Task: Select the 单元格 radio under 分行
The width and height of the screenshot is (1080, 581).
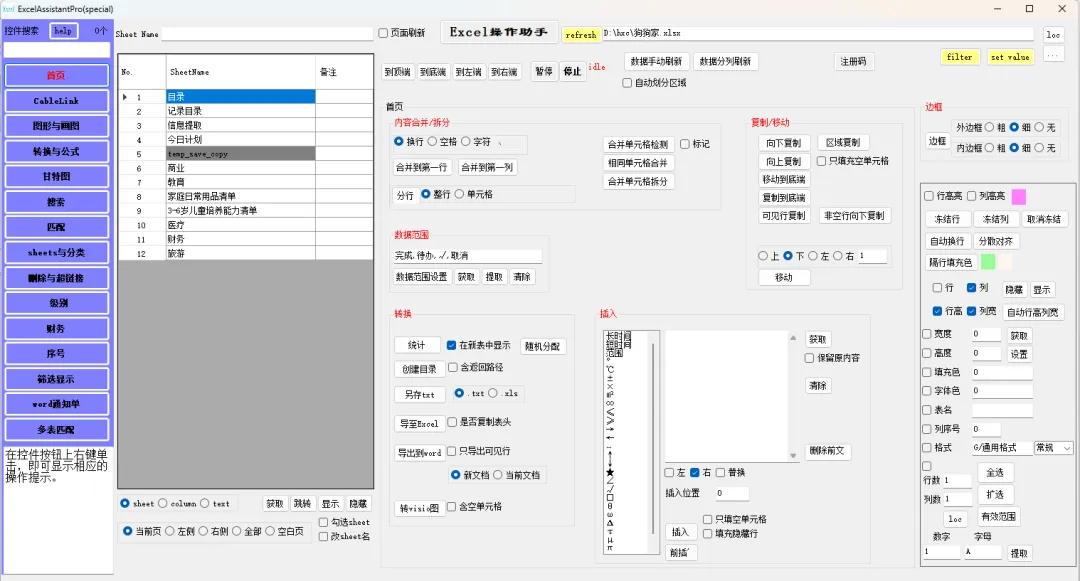Action: (x=459, y=194)
